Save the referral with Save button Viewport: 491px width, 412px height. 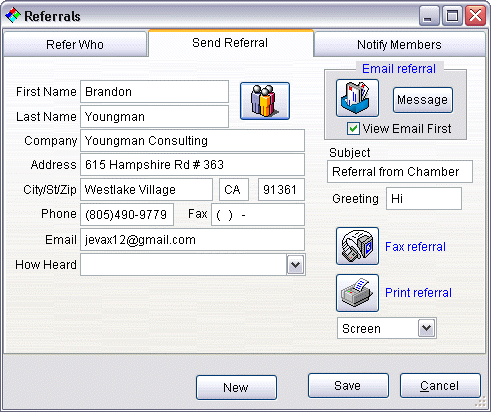click(348, 386)
